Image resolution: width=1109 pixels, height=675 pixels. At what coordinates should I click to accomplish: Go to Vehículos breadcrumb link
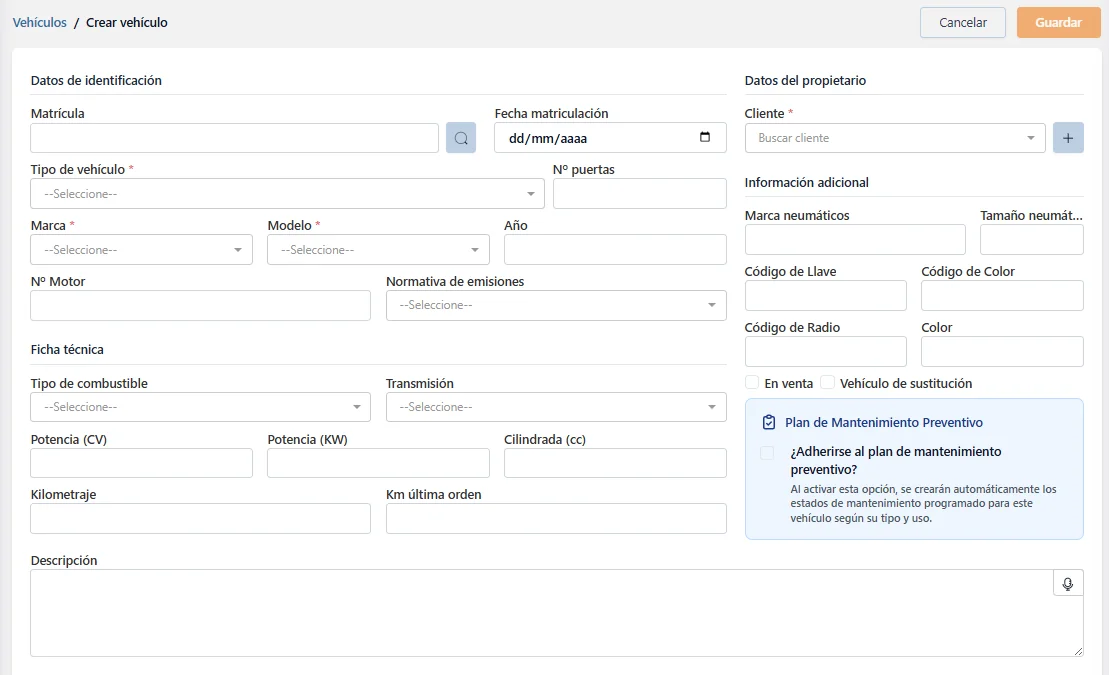pos(40,22)
